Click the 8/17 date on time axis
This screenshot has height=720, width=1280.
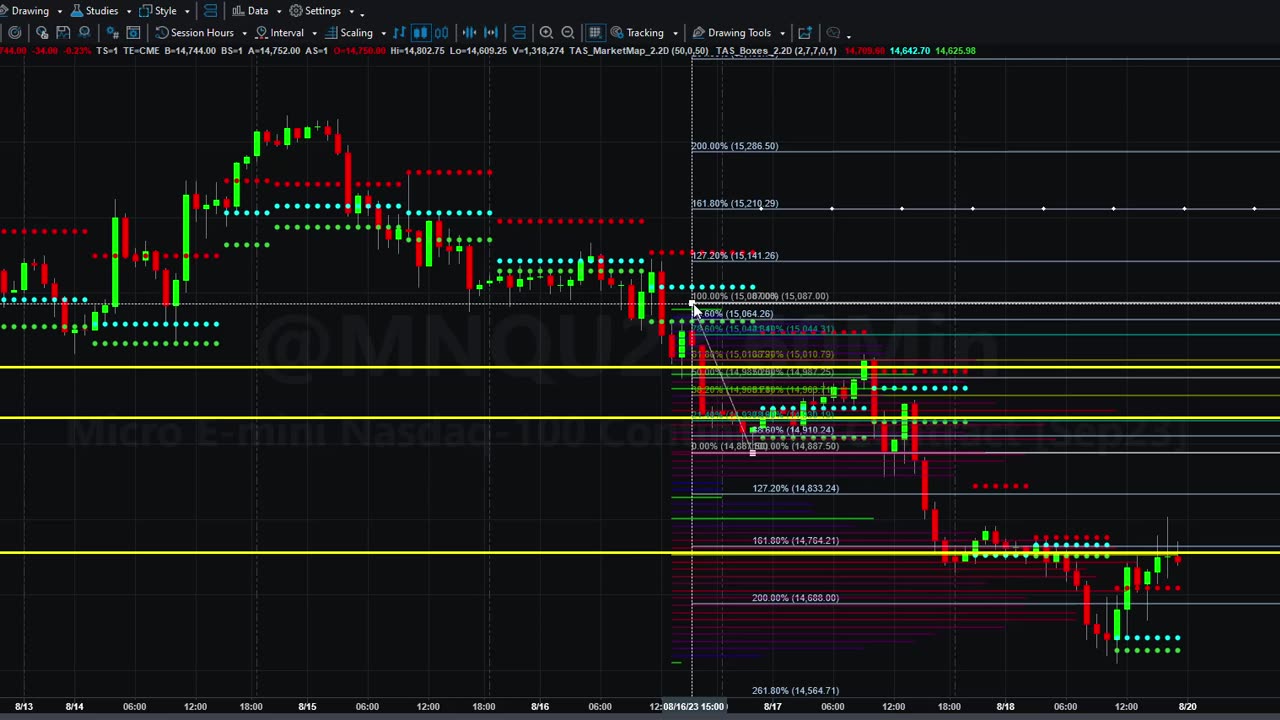772,707
